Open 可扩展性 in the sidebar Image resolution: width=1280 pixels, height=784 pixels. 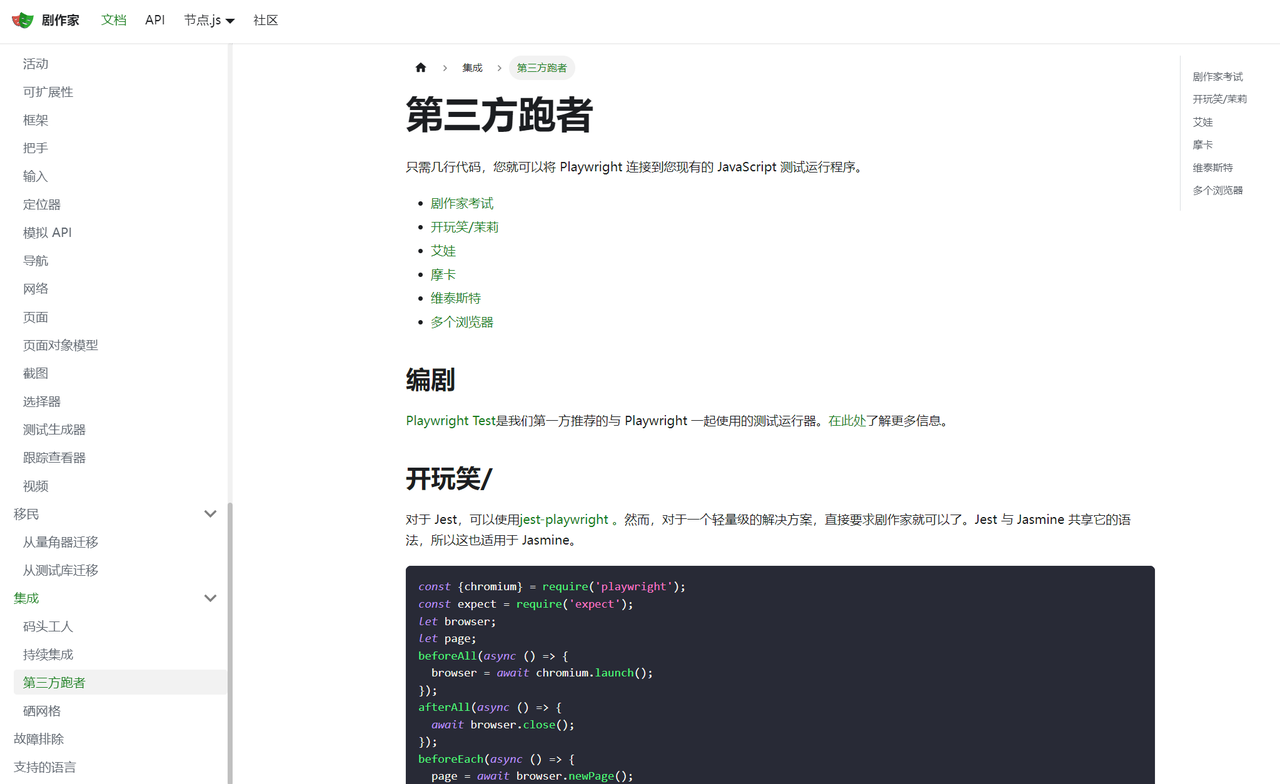coord(48,92)
